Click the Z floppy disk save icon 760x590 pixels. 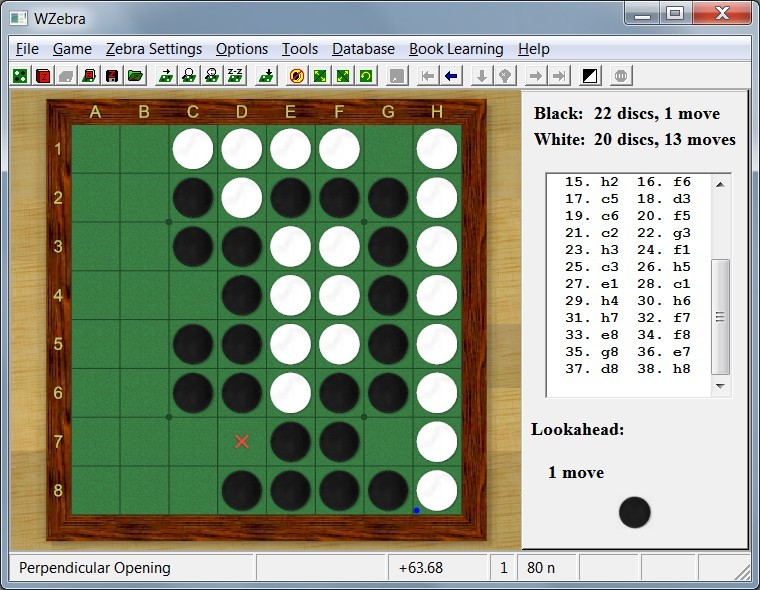112,76
